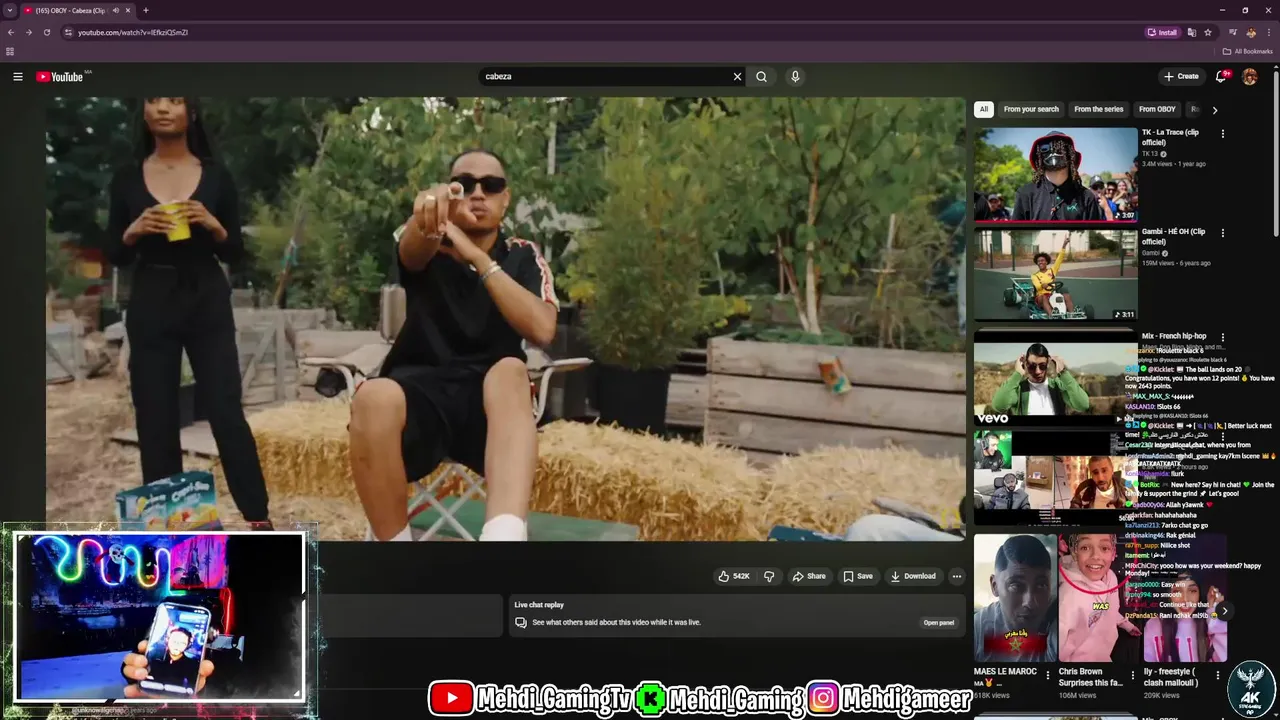
Task: Open the MAES LE MAROC short
Action: click(1015, 598)
